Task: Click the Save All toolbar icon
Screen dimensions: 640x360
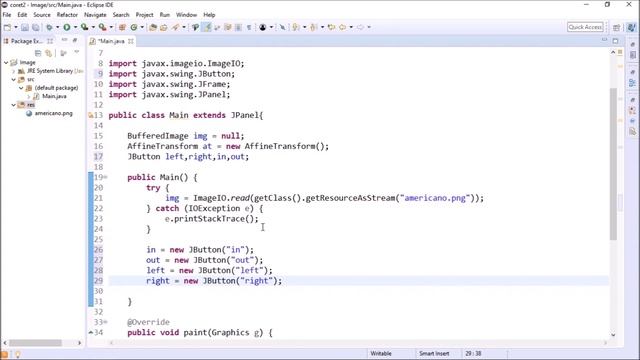Action: (36, 27)
